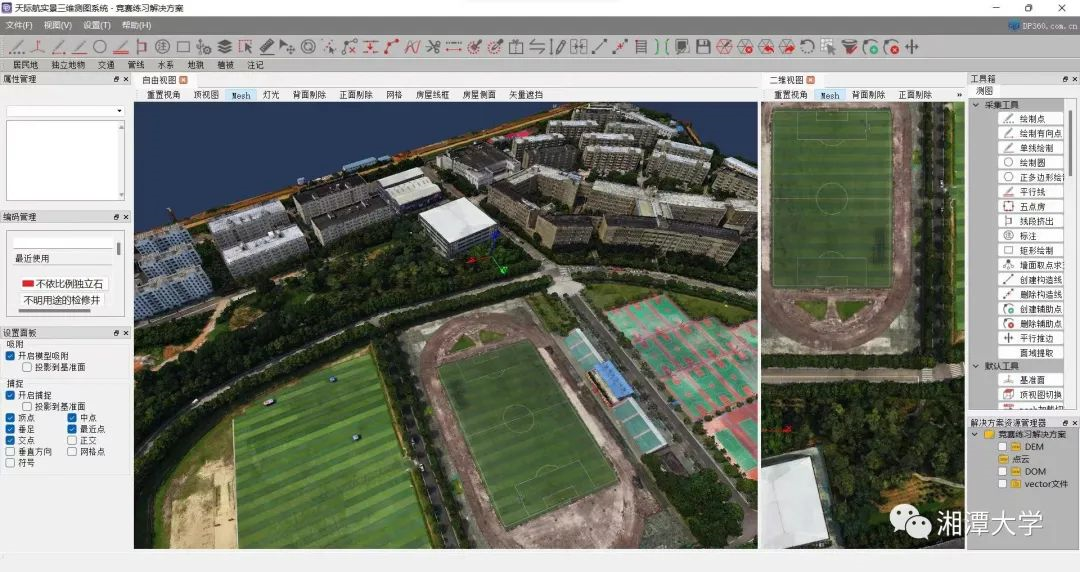Click 重置视角 in the free view
1080x572 pixels.
point(163,95)
